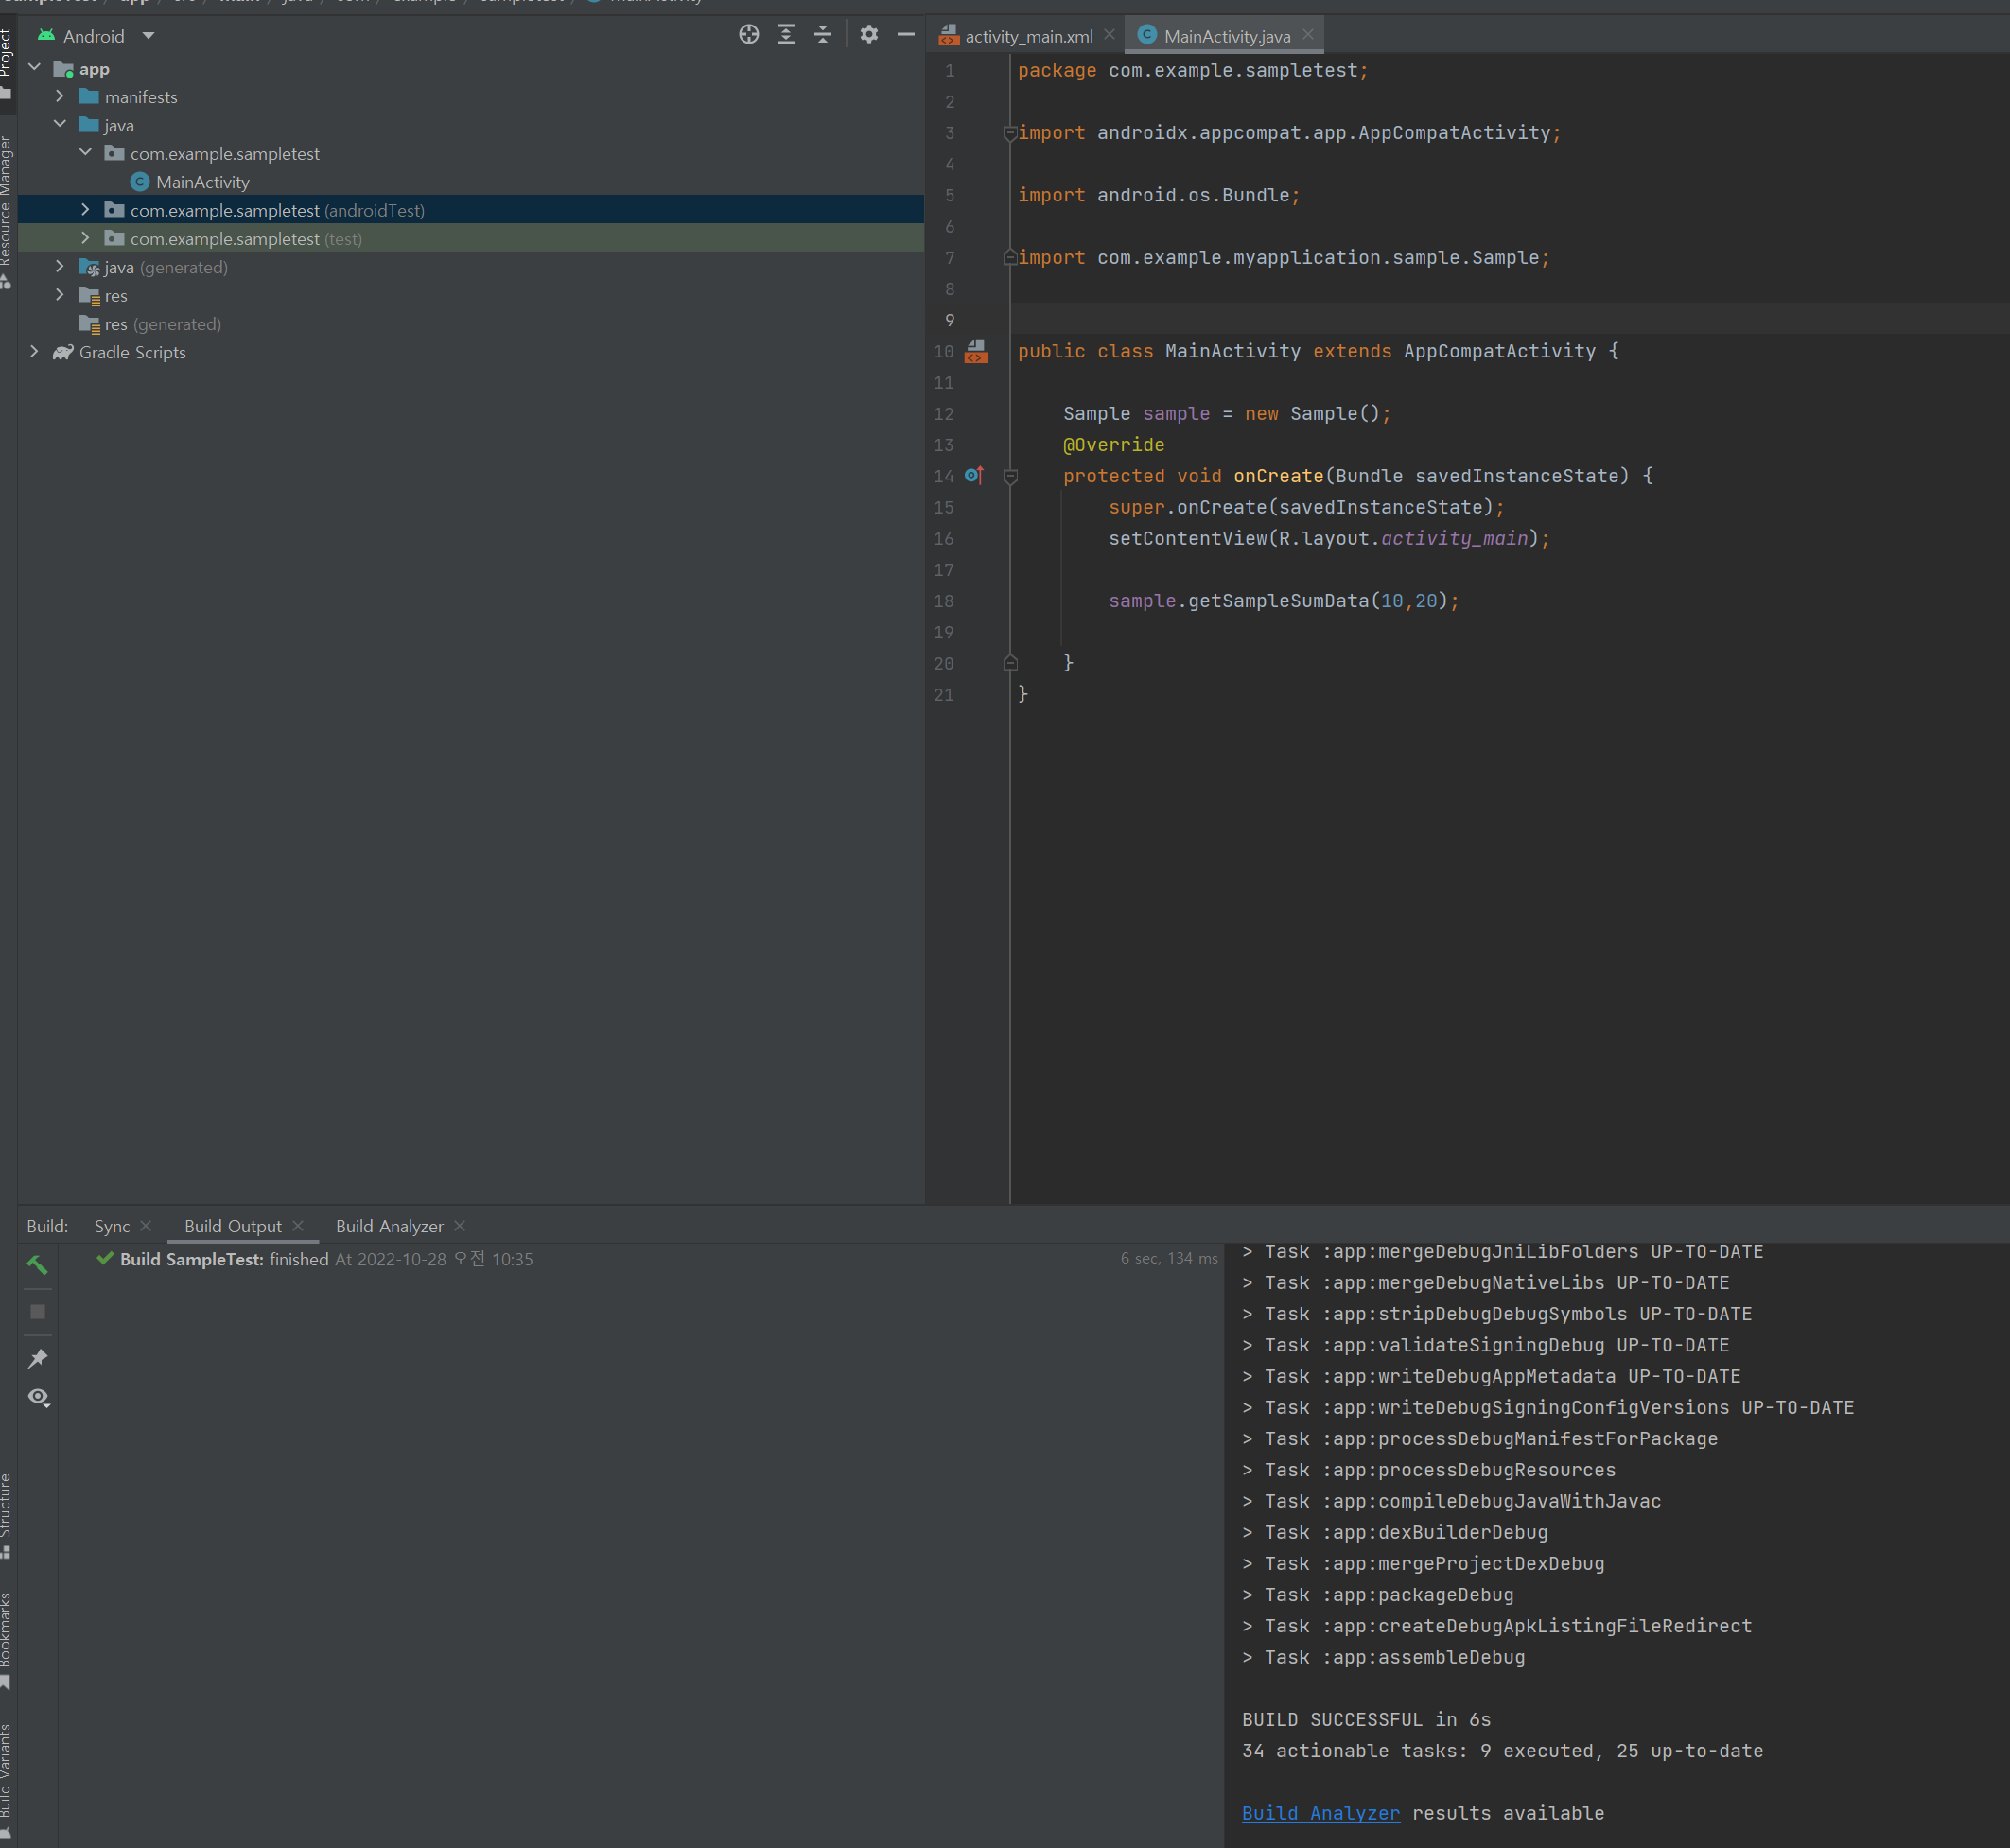
Task: Click the Build Analyzer link in output
Action: tap(1320, 1813)
